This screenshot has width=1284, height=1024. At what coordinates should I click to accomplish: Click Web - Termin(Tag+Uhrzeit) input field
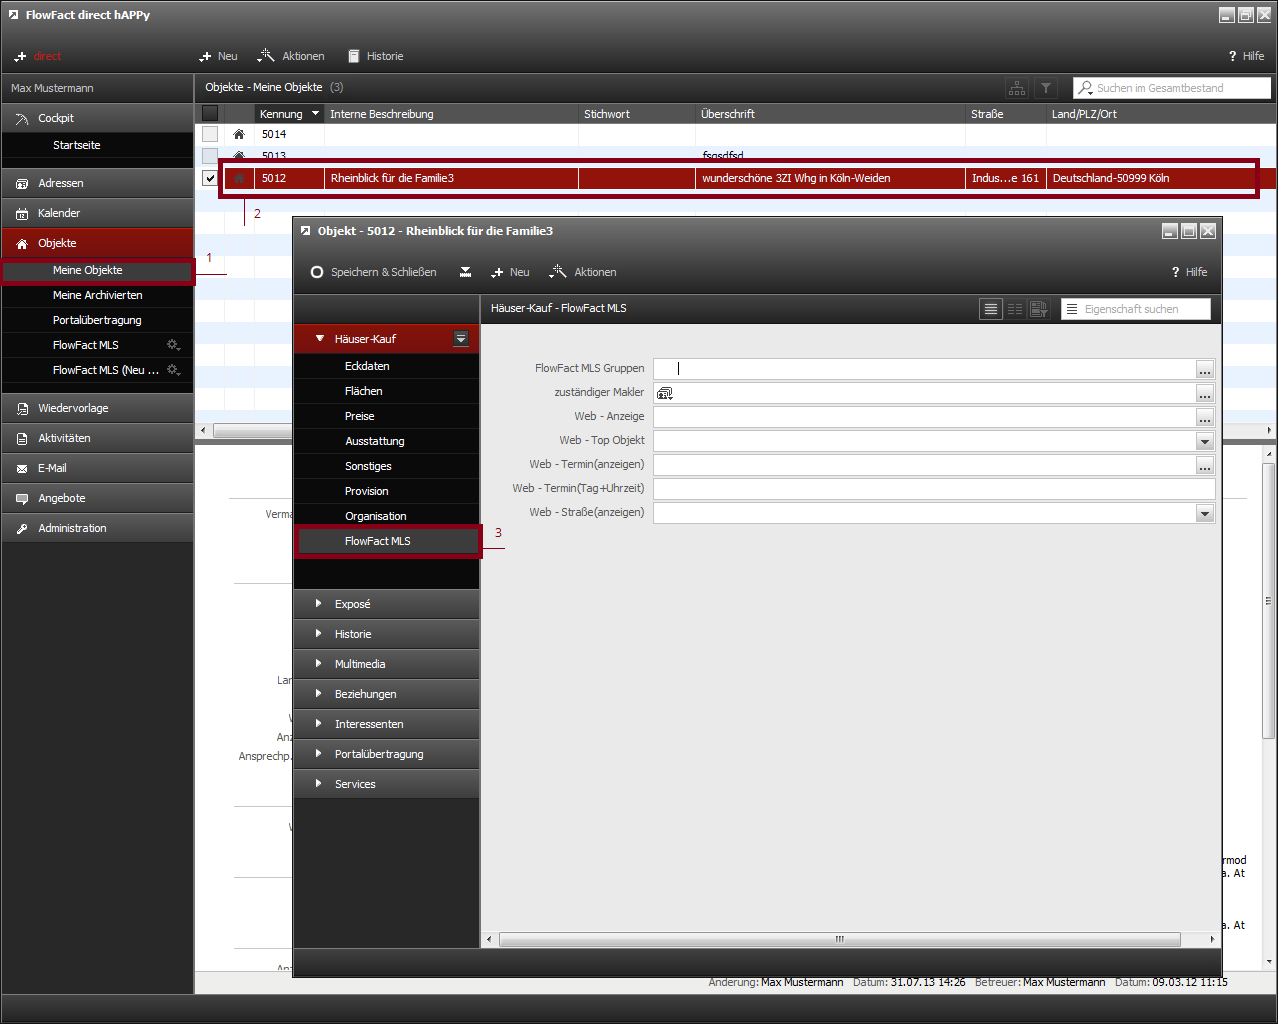[x=934, y=489]
